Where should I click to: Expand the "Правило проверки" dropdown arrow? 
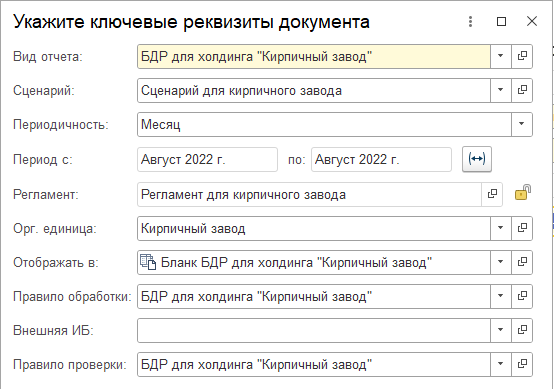click(501, 364)
